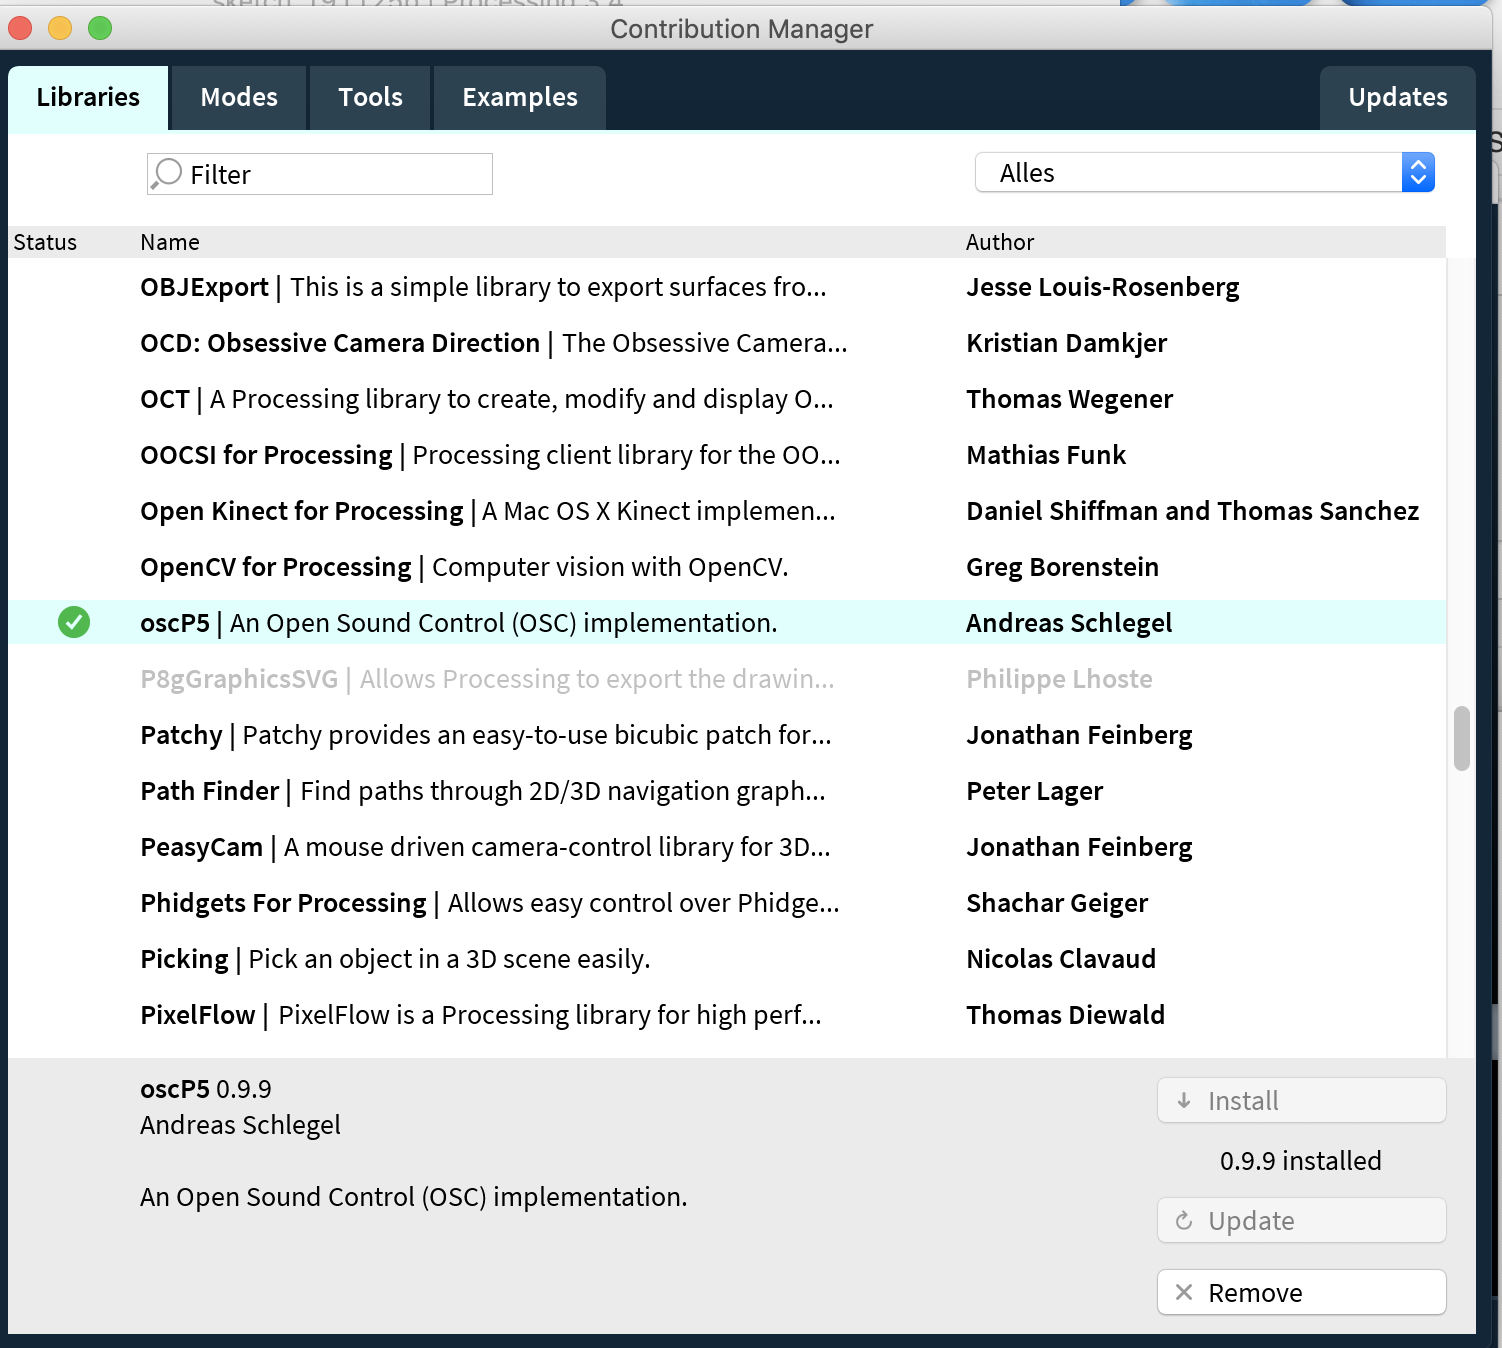The height and width of the screenshot is (1348, 1502).
Task: Click the description text in details panel
Action: (414, 1197)
